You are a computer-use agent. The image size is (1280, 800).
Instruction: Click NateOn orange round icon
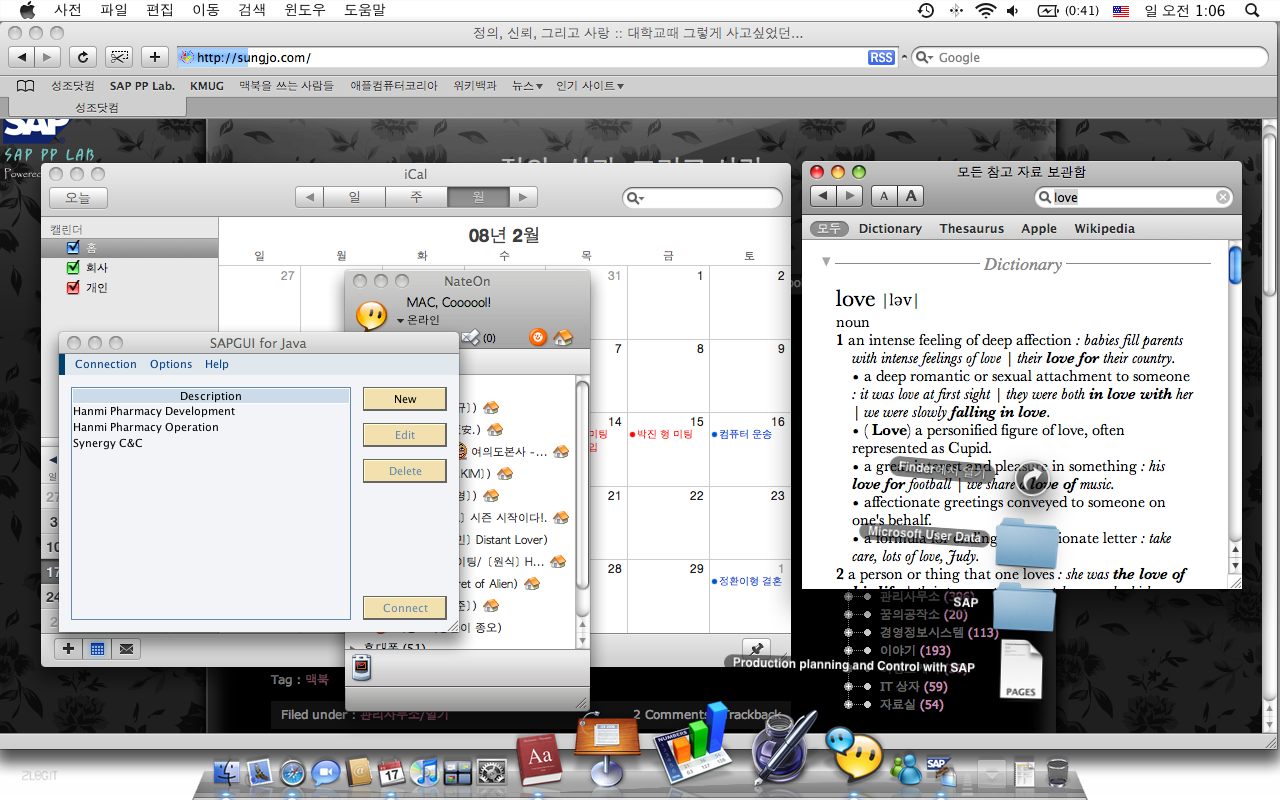[538, 338]
